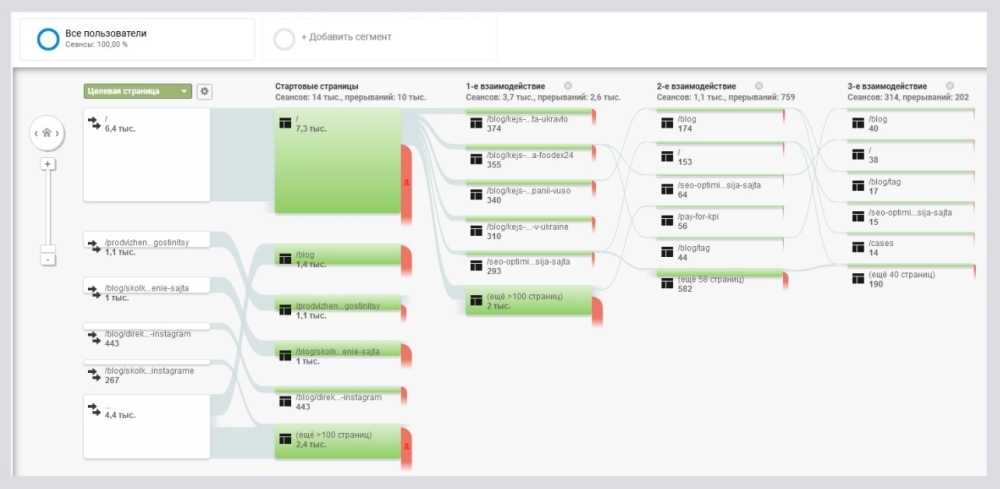Click the home reset-view icon
Viewport: 1000px width, 489px height.
click(x=47, y=132)
